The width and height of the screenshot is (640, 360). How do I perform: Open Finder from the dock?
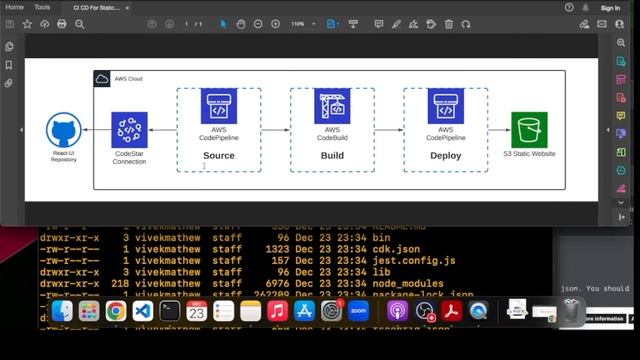[62, 311]
